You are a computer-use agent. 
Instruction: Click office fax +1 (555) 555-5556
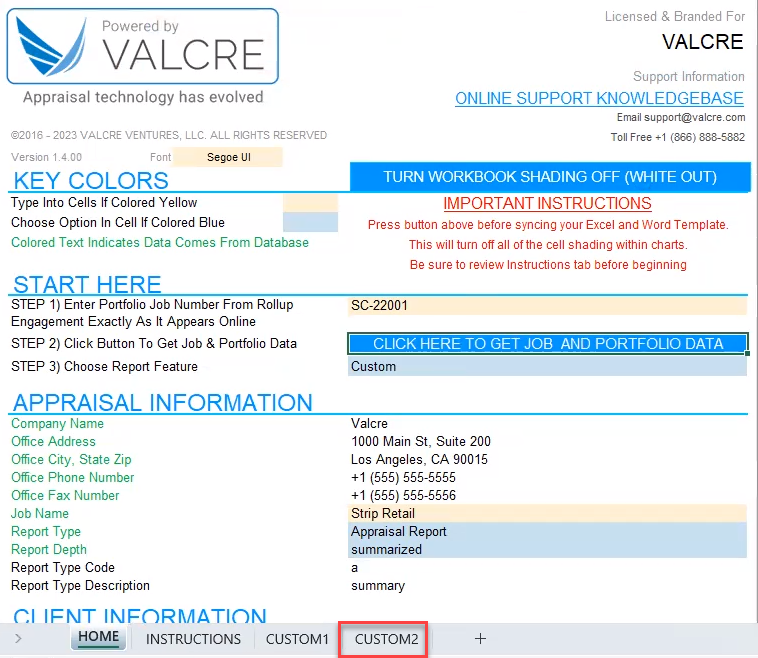(403, 496)
